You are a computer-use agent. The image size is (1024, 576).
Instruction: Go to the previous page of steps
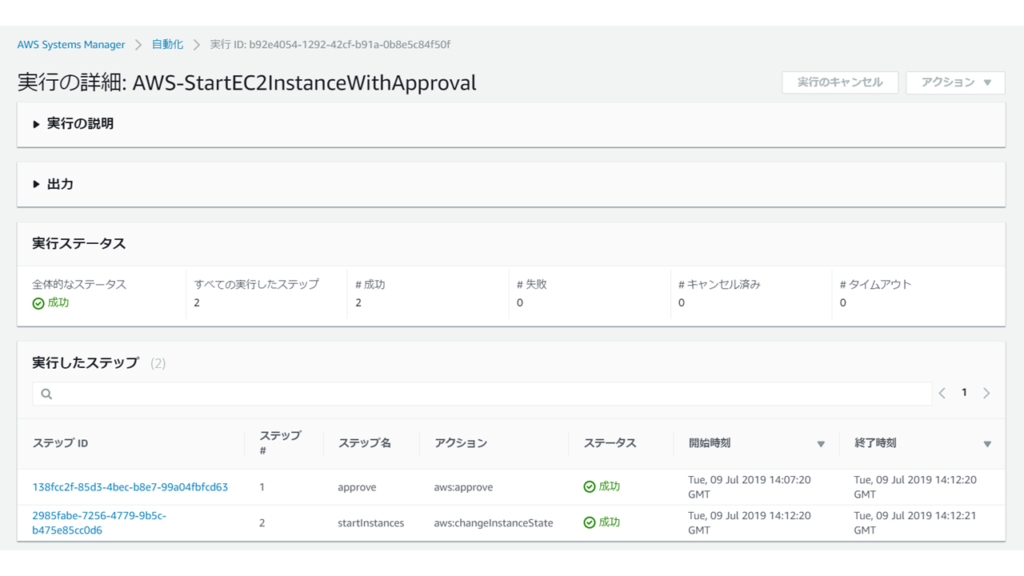tap(942, 394)
